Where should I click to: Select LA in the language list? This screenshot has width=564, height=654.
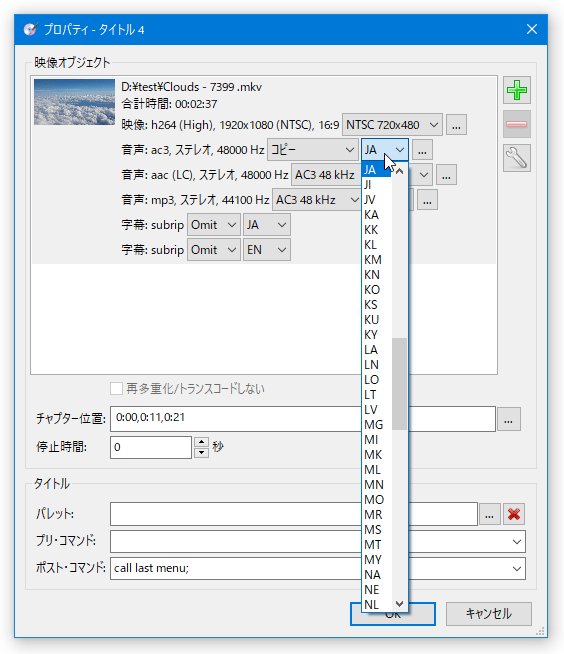377,350
